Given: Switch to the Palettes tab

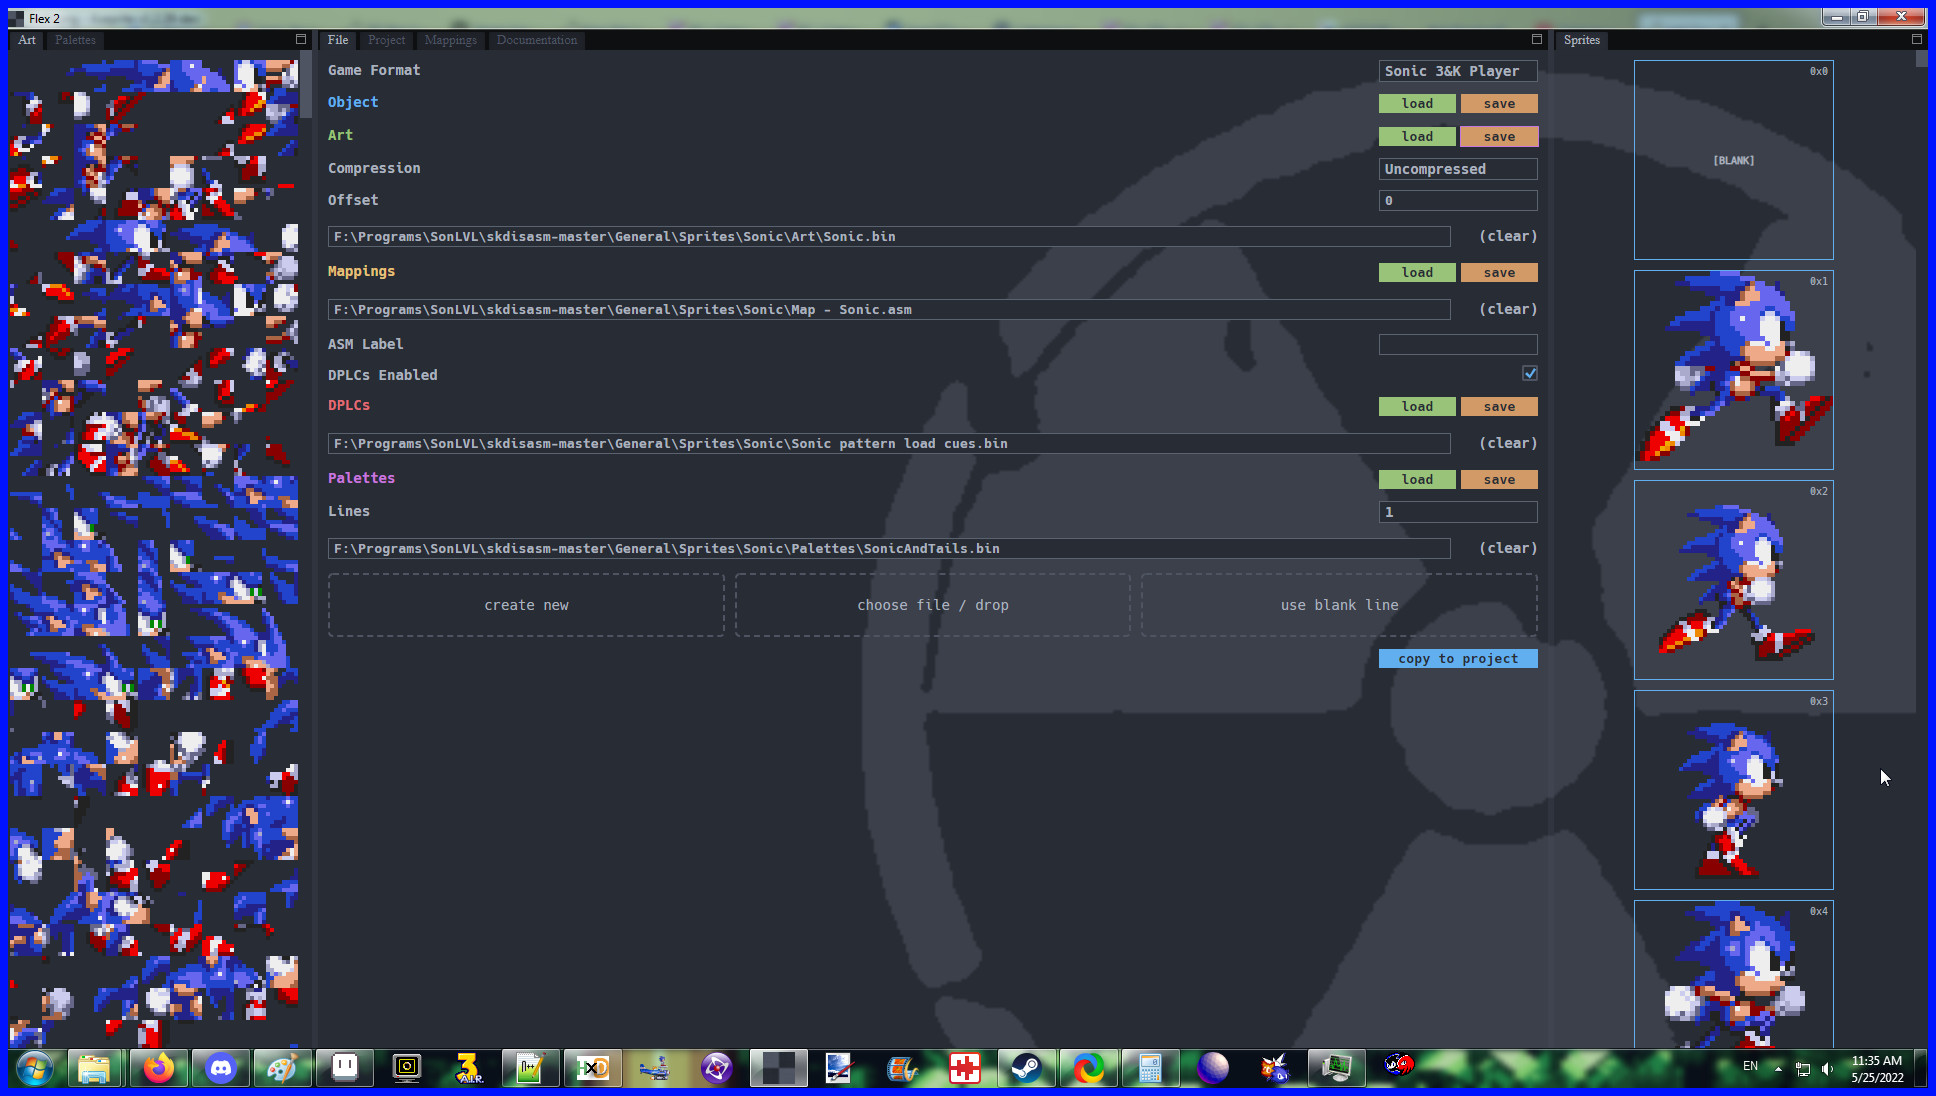Looking at the screenshot, I should pos(75,40).
